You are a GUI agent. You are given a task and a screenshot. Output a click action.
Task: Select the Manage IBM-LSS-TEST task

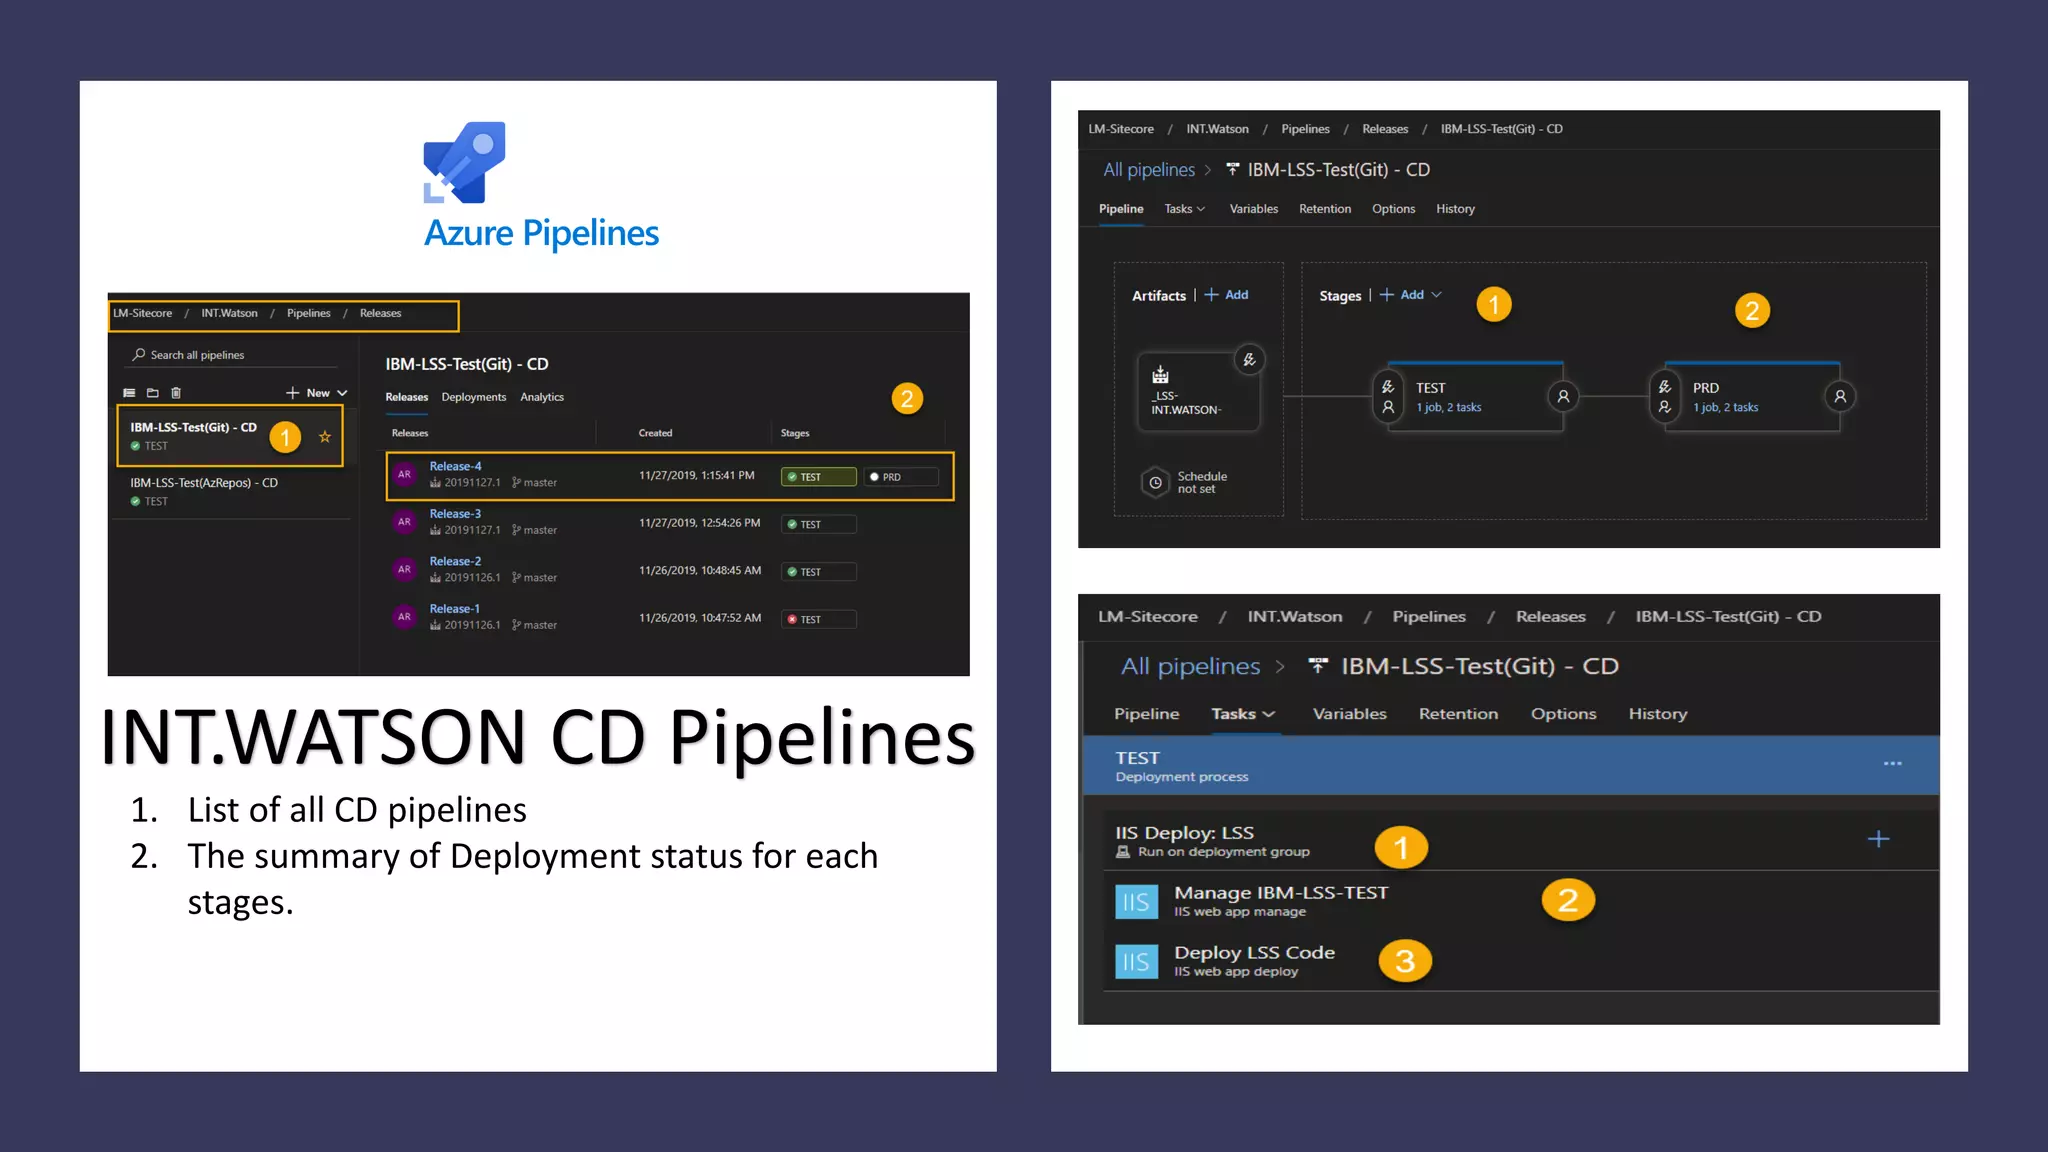click(1520, 902)
